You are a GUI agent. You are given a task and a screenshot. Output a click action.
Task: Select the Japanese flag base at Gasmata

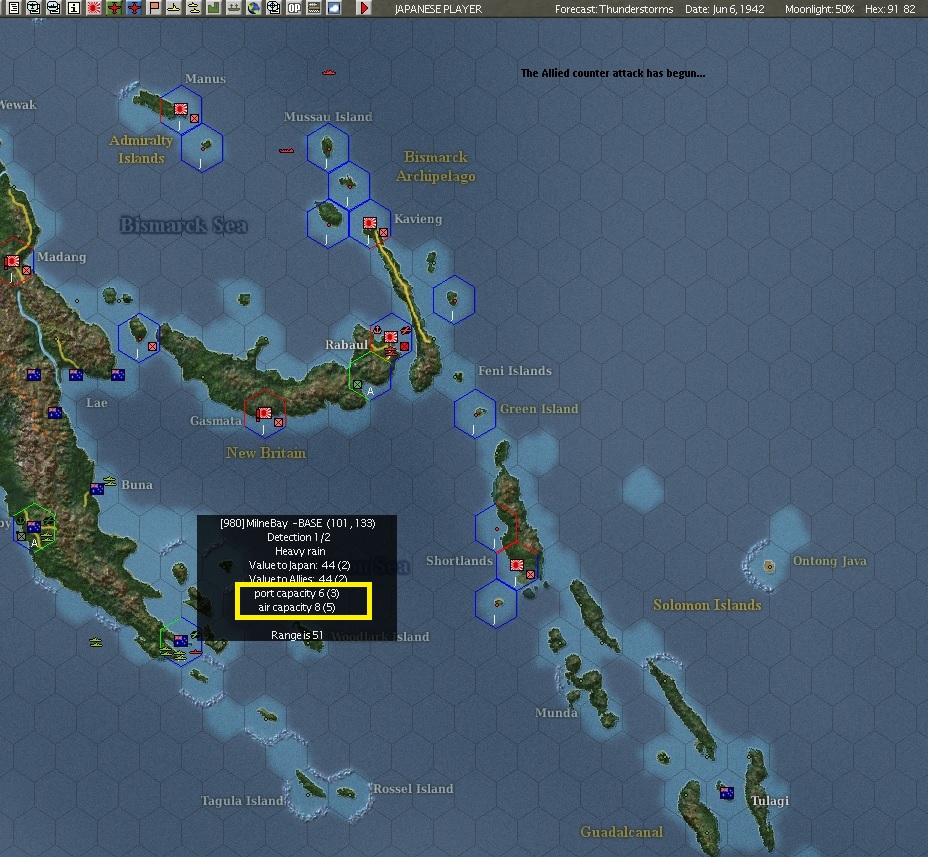(x=264, y=413)
